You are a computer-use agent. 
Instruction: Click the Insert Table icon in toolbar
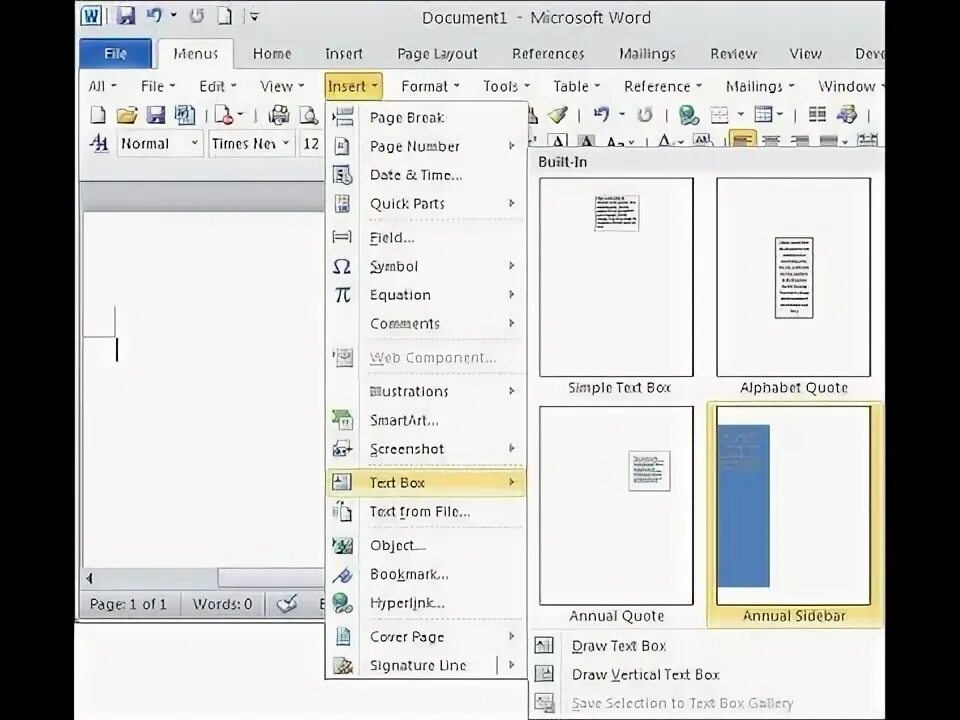763,114
